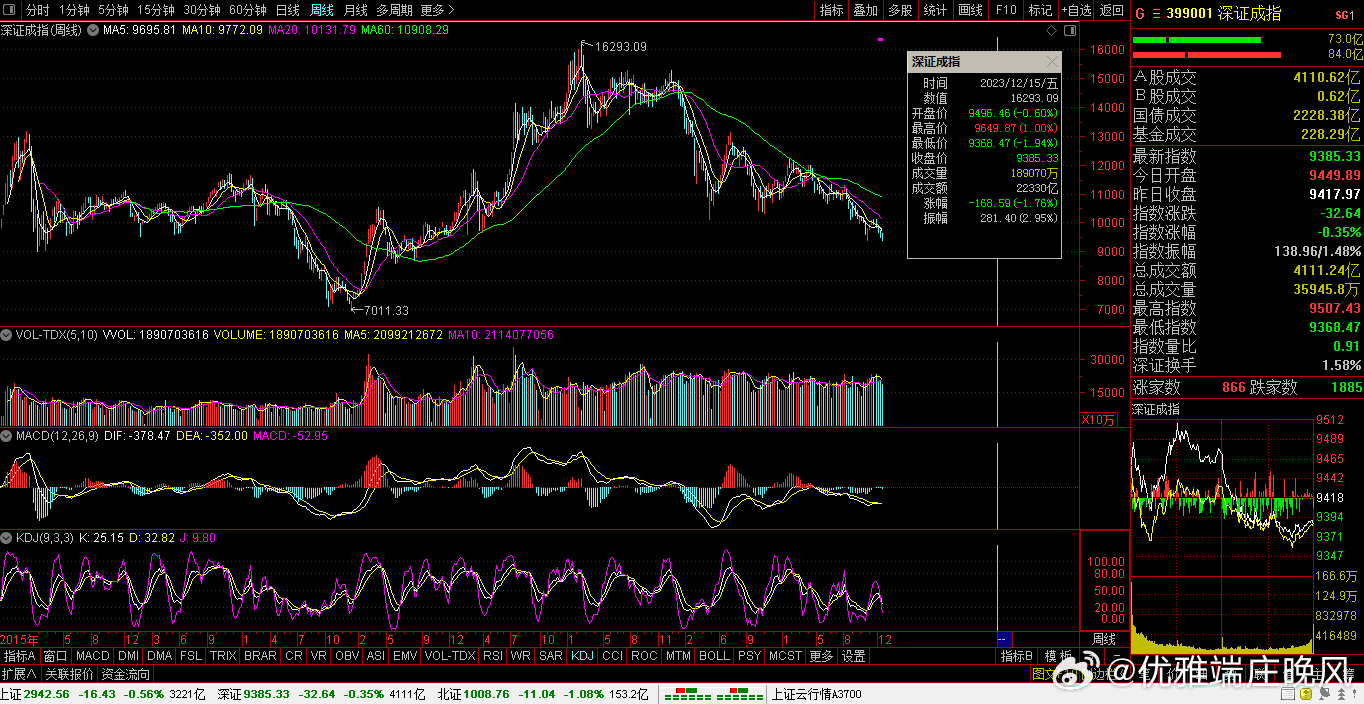Switch to the 5分钟 chart
1364x704 pixels.
(x=113, y=10)
